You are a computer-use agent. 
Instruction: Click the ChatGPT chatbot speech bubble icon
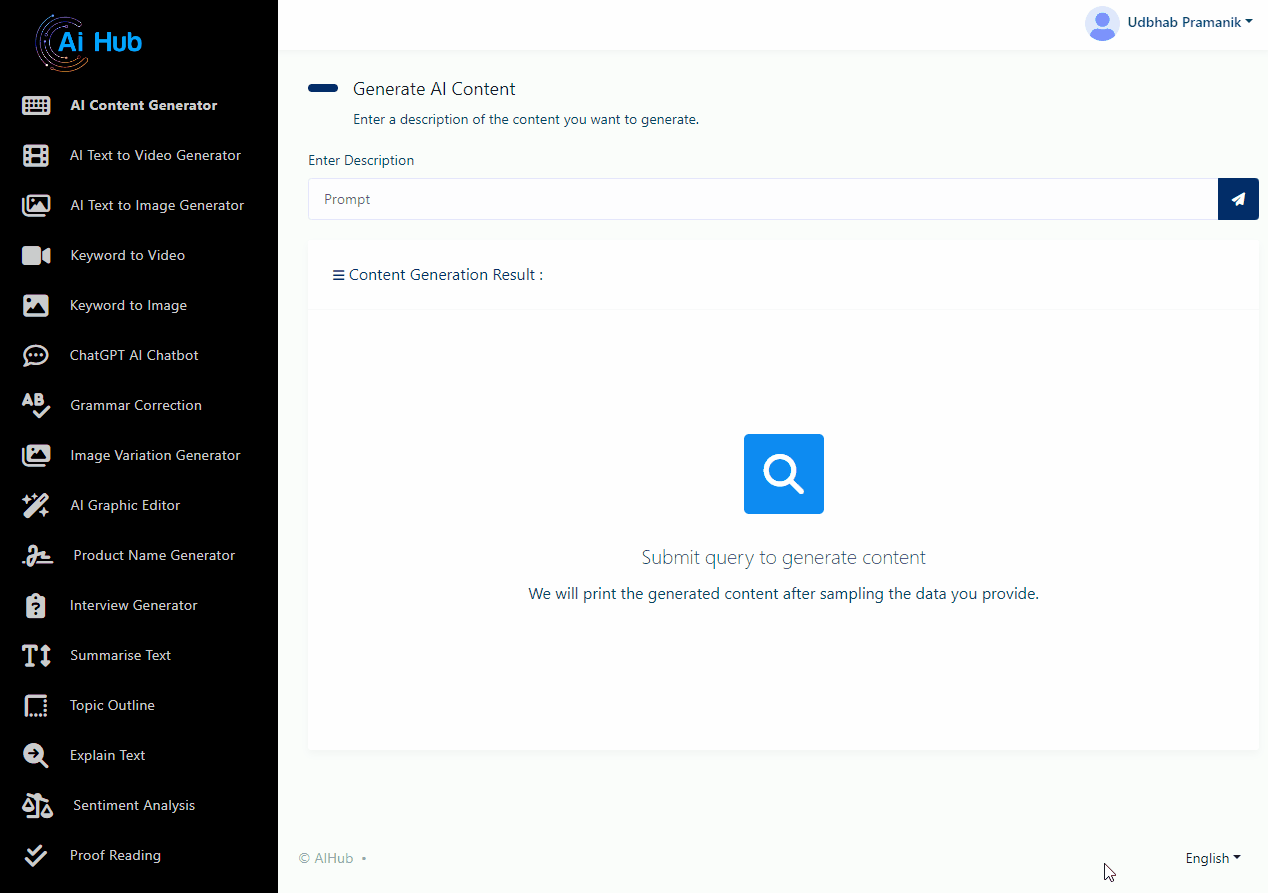(36, 355)
